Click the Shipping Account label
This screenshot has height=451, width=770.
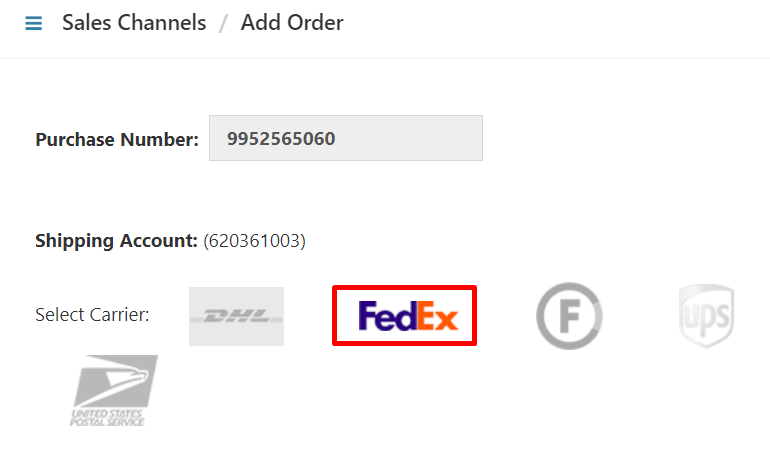tap(116, 240)
